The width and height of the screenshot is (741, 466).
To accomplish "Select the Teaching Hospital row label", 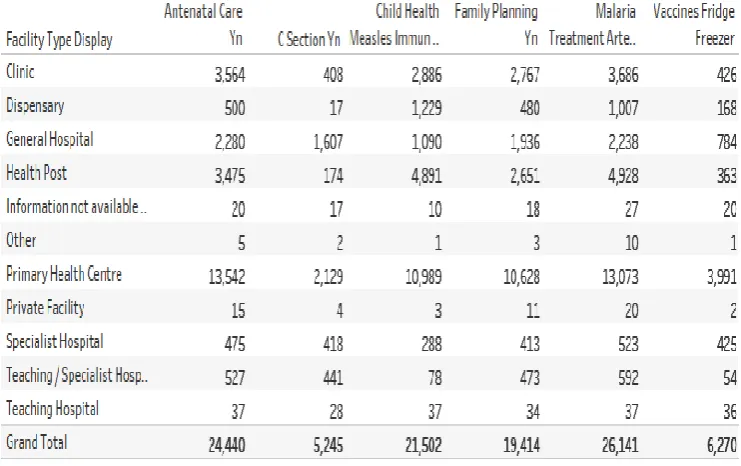I will pyautogui.click(x=52, y=409).
